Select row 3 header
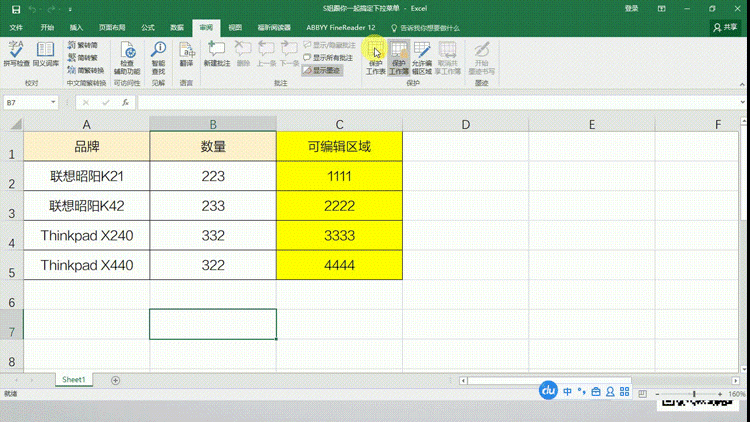The height and width of the screenshot is (422, 750). point(11,206)
